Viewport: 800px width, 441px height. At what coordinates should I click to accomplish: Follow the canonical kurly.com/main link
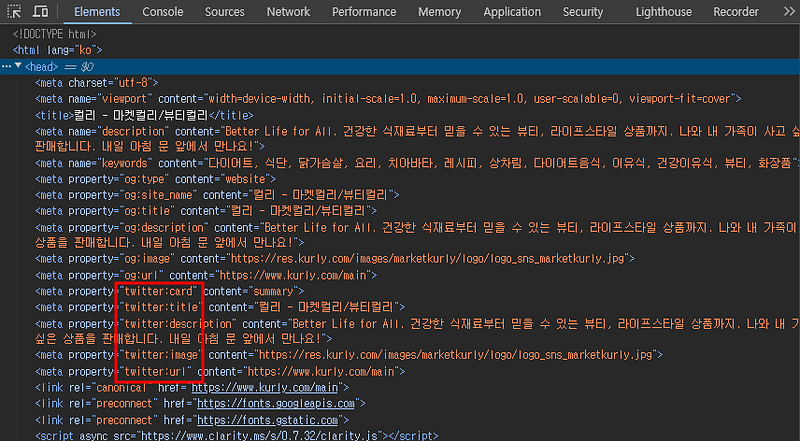265,388
